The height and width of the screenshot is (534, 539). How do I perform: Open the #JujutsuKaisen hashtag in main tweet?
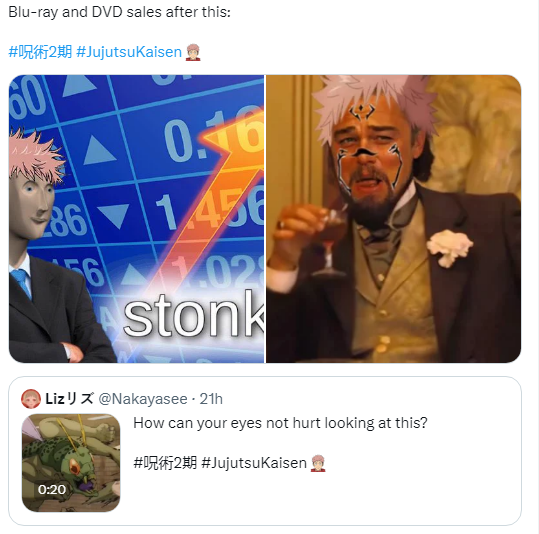[x=129, y=52]
